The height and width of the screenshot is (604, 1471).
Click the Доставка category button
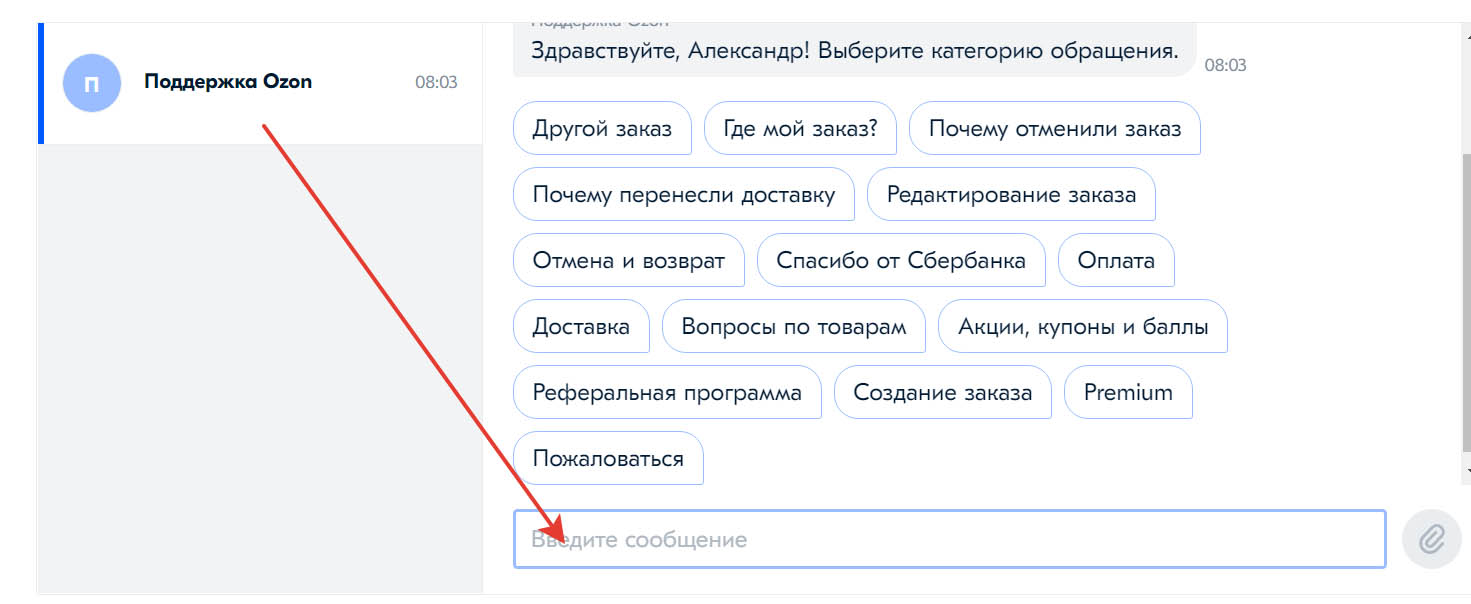click(x=581, y=327)
